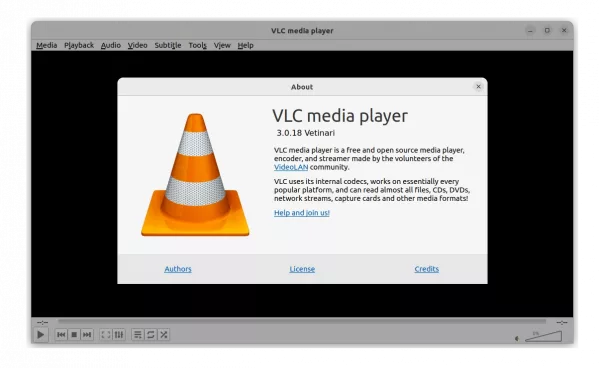Image resolution: width=600 pixels, height=368 pixels.
Task: Click the Play button in VLC controls
Action: point(41,335)
